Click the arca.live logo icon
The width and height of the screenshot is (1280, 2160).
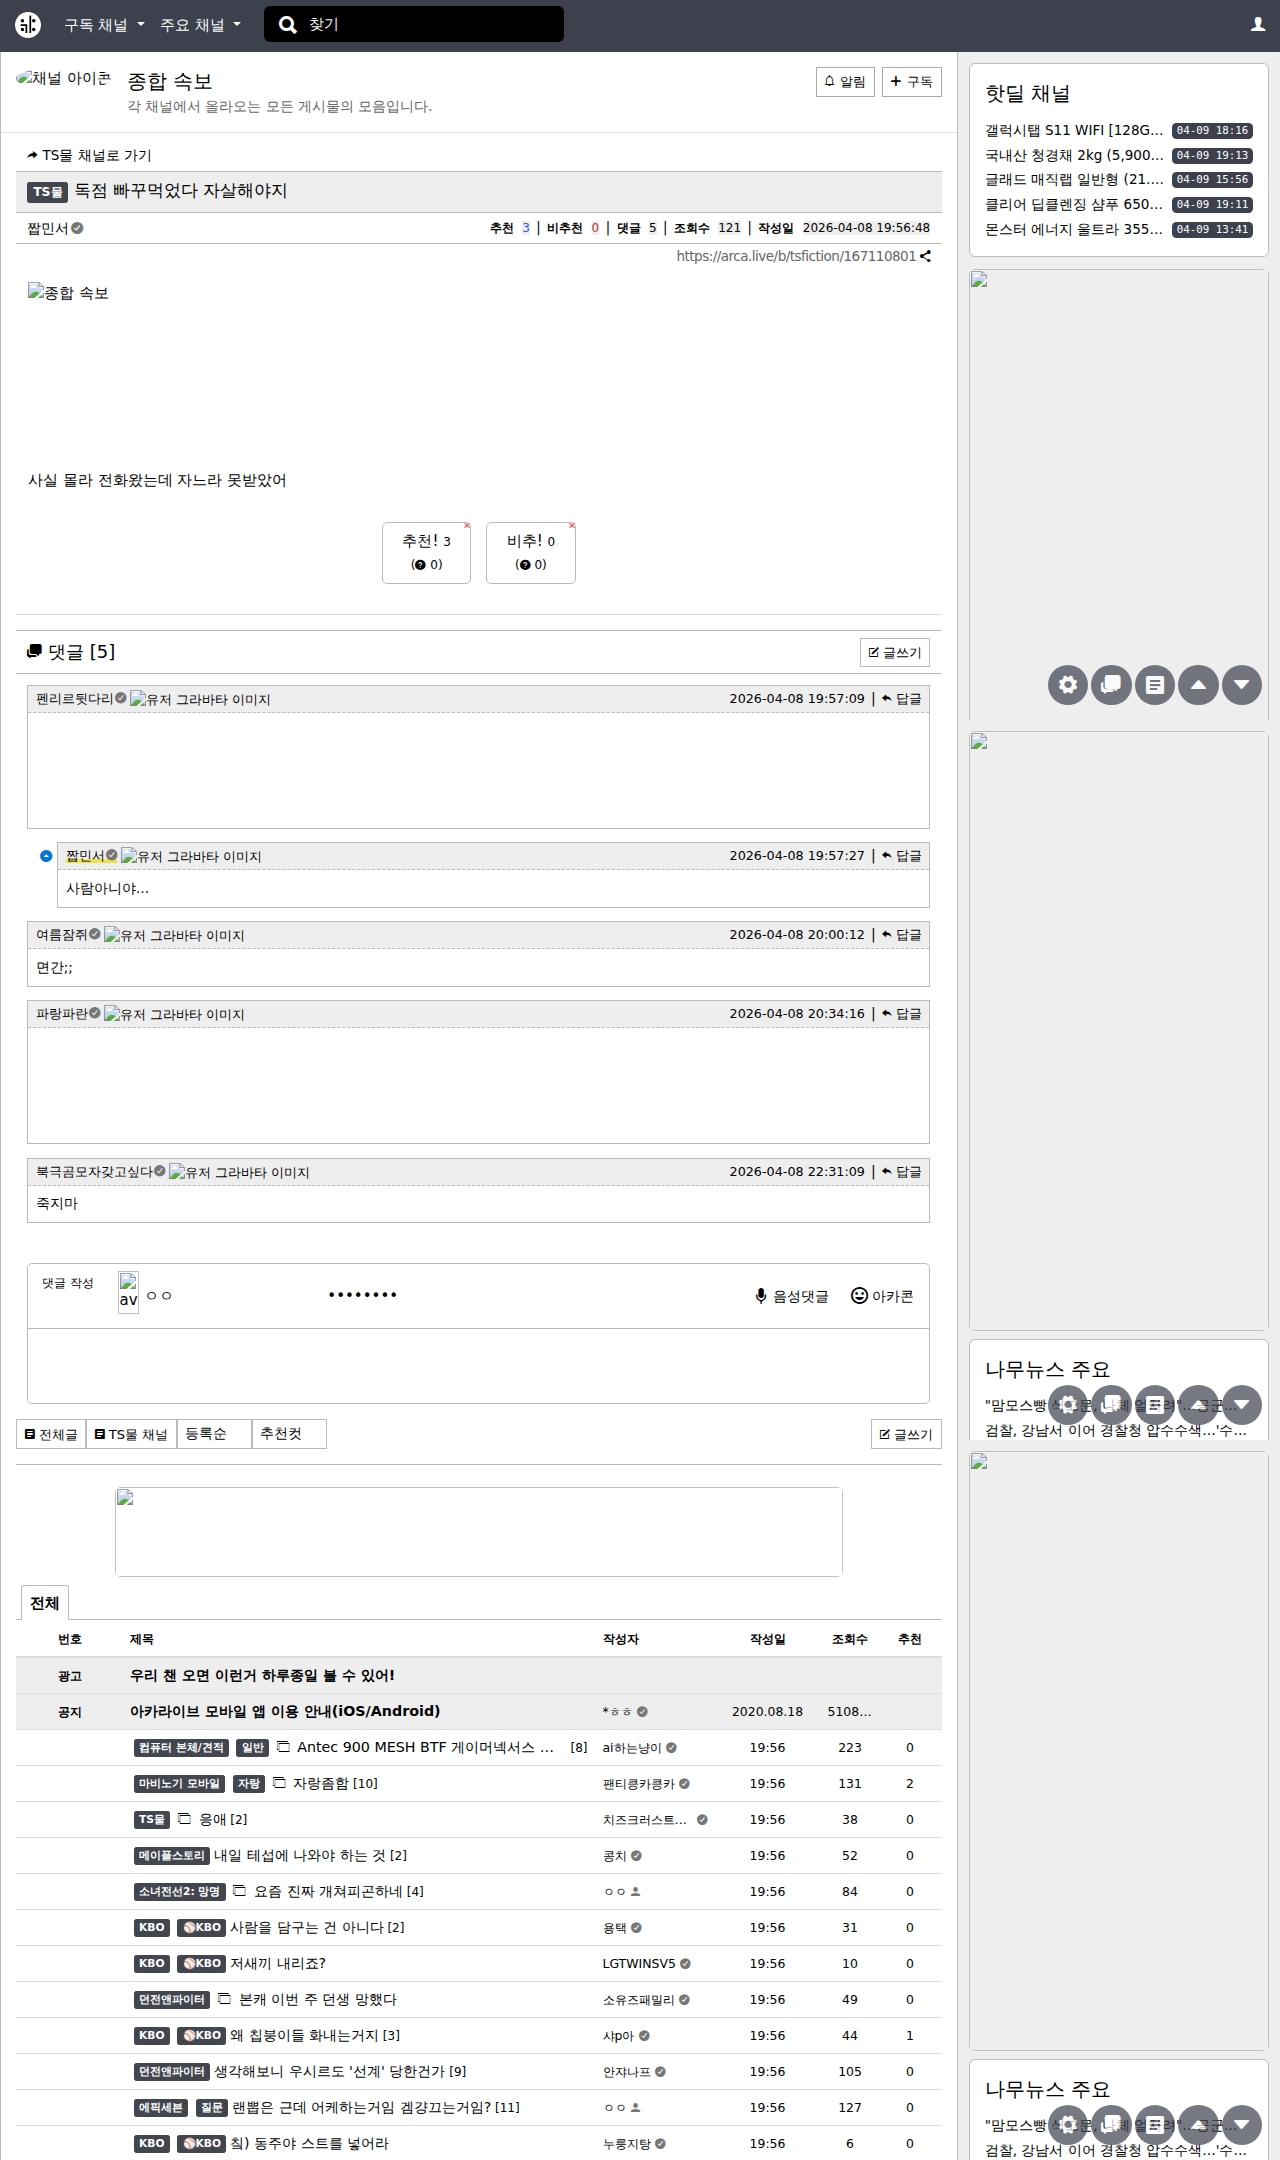pos(28,25)
